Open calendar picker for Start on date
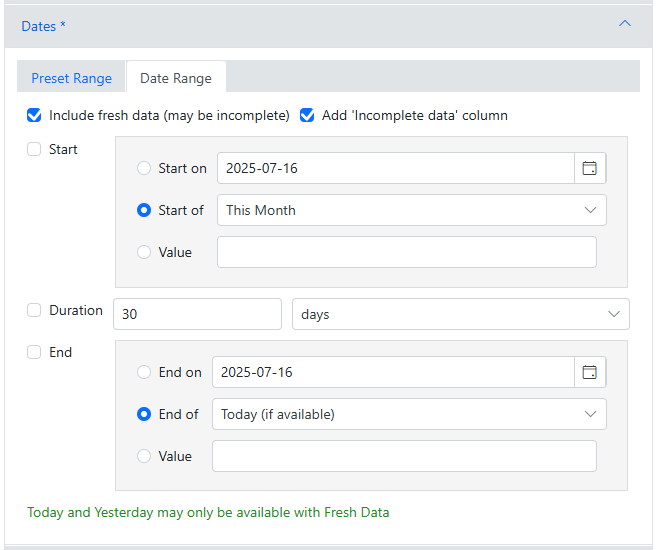This screenshot has width=657, height=550. (590, 168)
